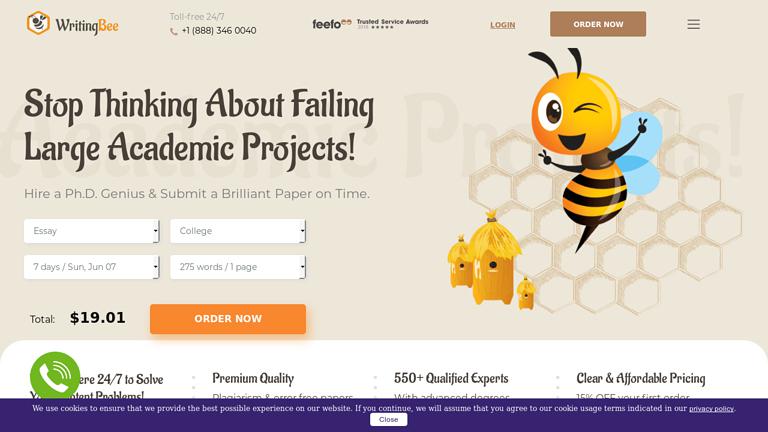Click the WritingBee bee logo
The height and width of the screenshot is (432, 768).
coord(38,23)
